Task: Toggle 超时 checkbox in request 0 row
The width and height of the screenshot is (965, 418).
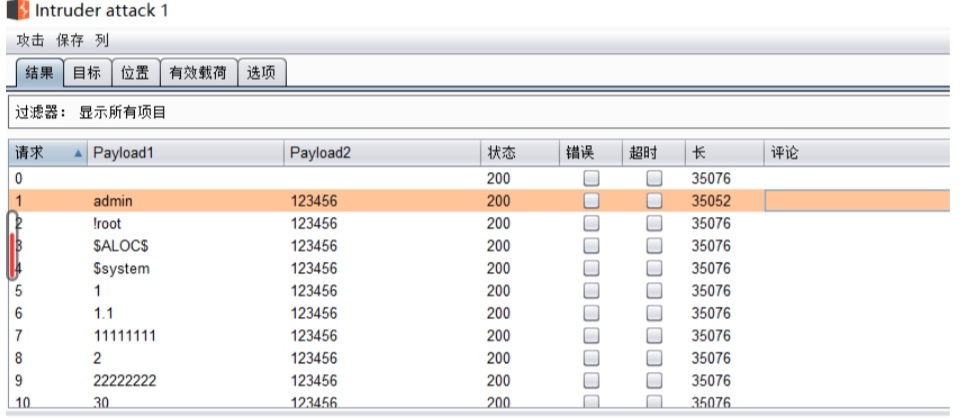Action: (x=654, y=179)
